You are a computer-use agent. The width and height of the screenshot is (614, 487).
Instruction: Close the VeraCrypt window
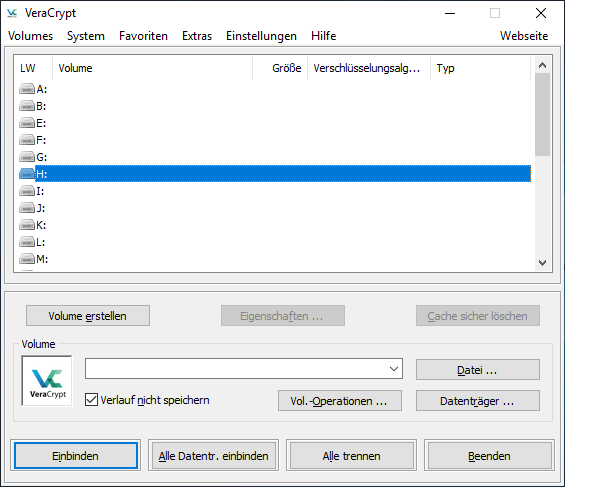point(541,13)
